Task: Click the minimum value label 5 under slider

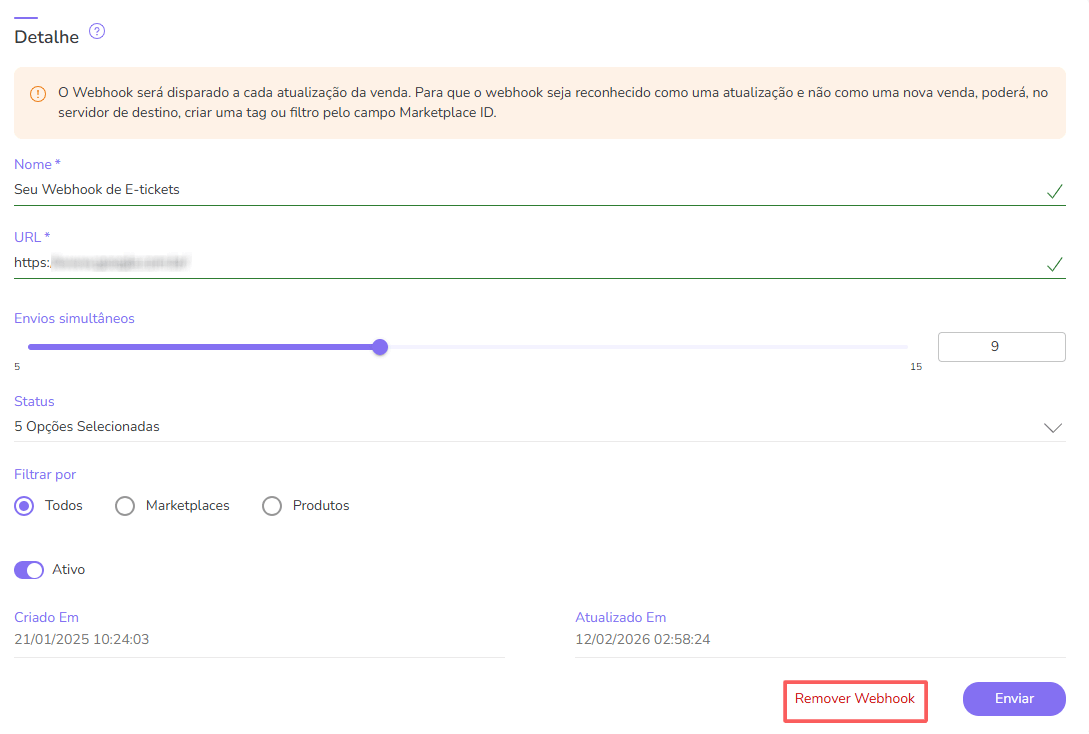Action: point(16,367)
